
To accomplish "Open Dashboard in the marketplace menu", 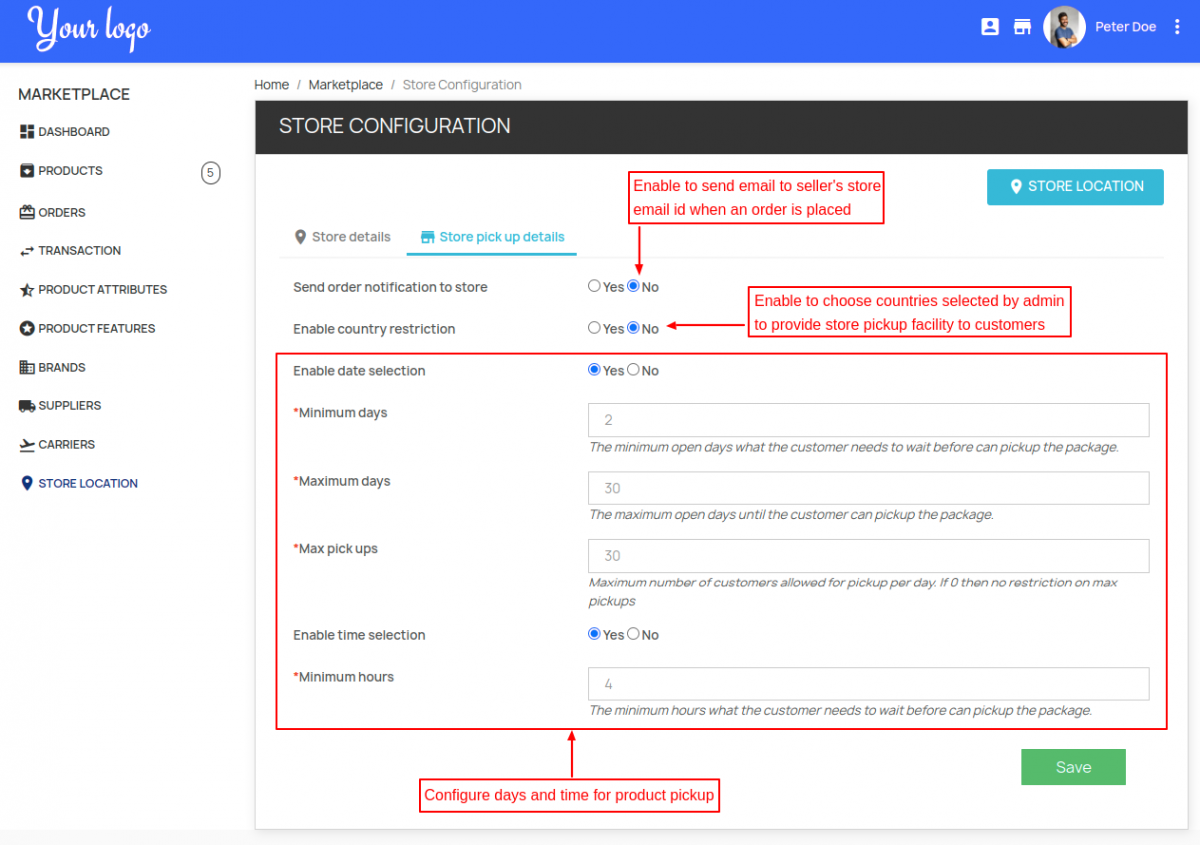I will (x=74, y=132).
